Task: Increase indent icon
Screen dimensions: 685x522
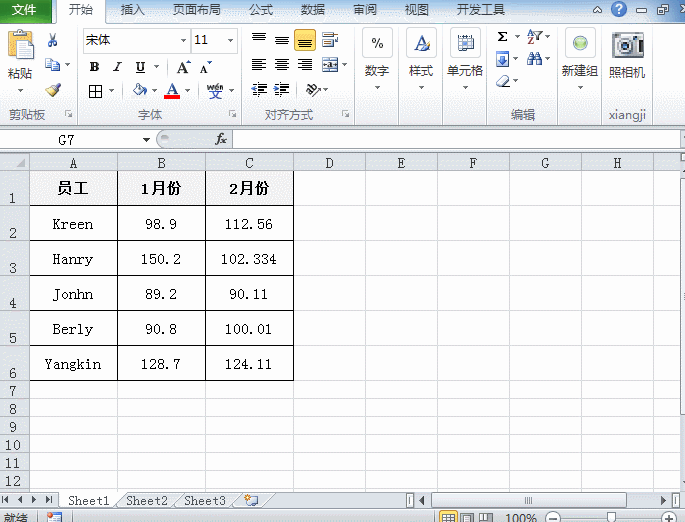Action: click(x=282, y=90)
